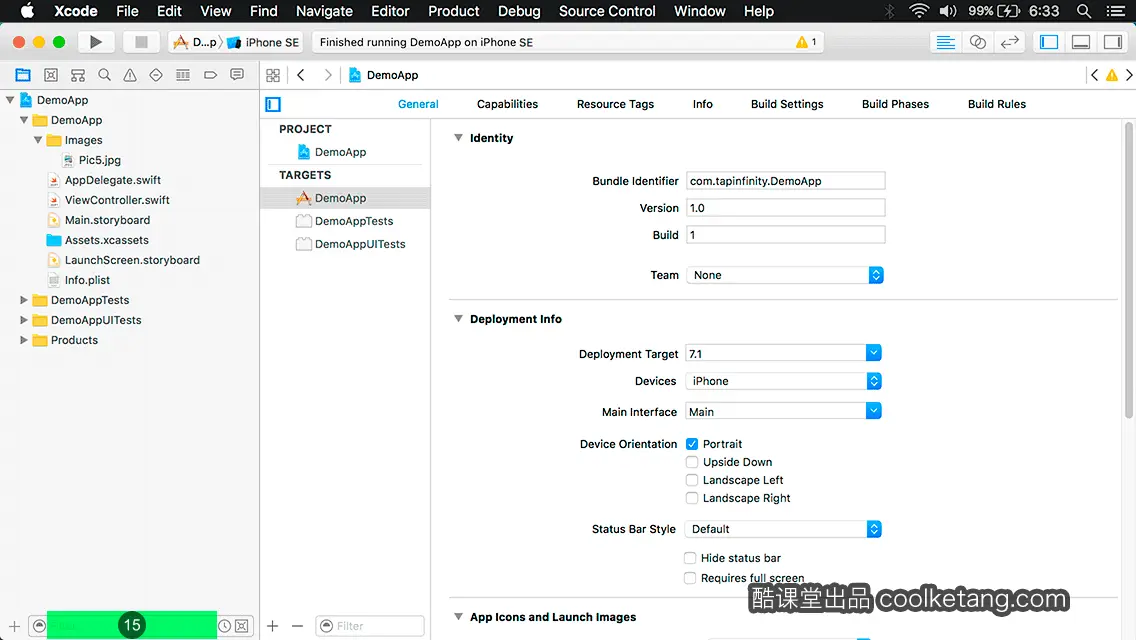Run the app with the Play button

pyautogui.click(x=95, y=42)
